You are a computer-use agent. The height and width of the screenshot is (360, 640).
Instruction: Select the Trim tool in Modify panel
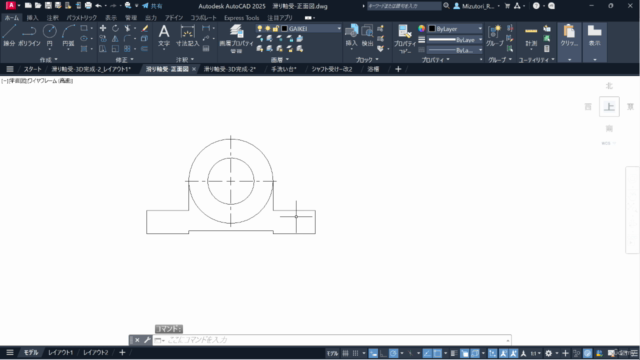pos(127,28)
